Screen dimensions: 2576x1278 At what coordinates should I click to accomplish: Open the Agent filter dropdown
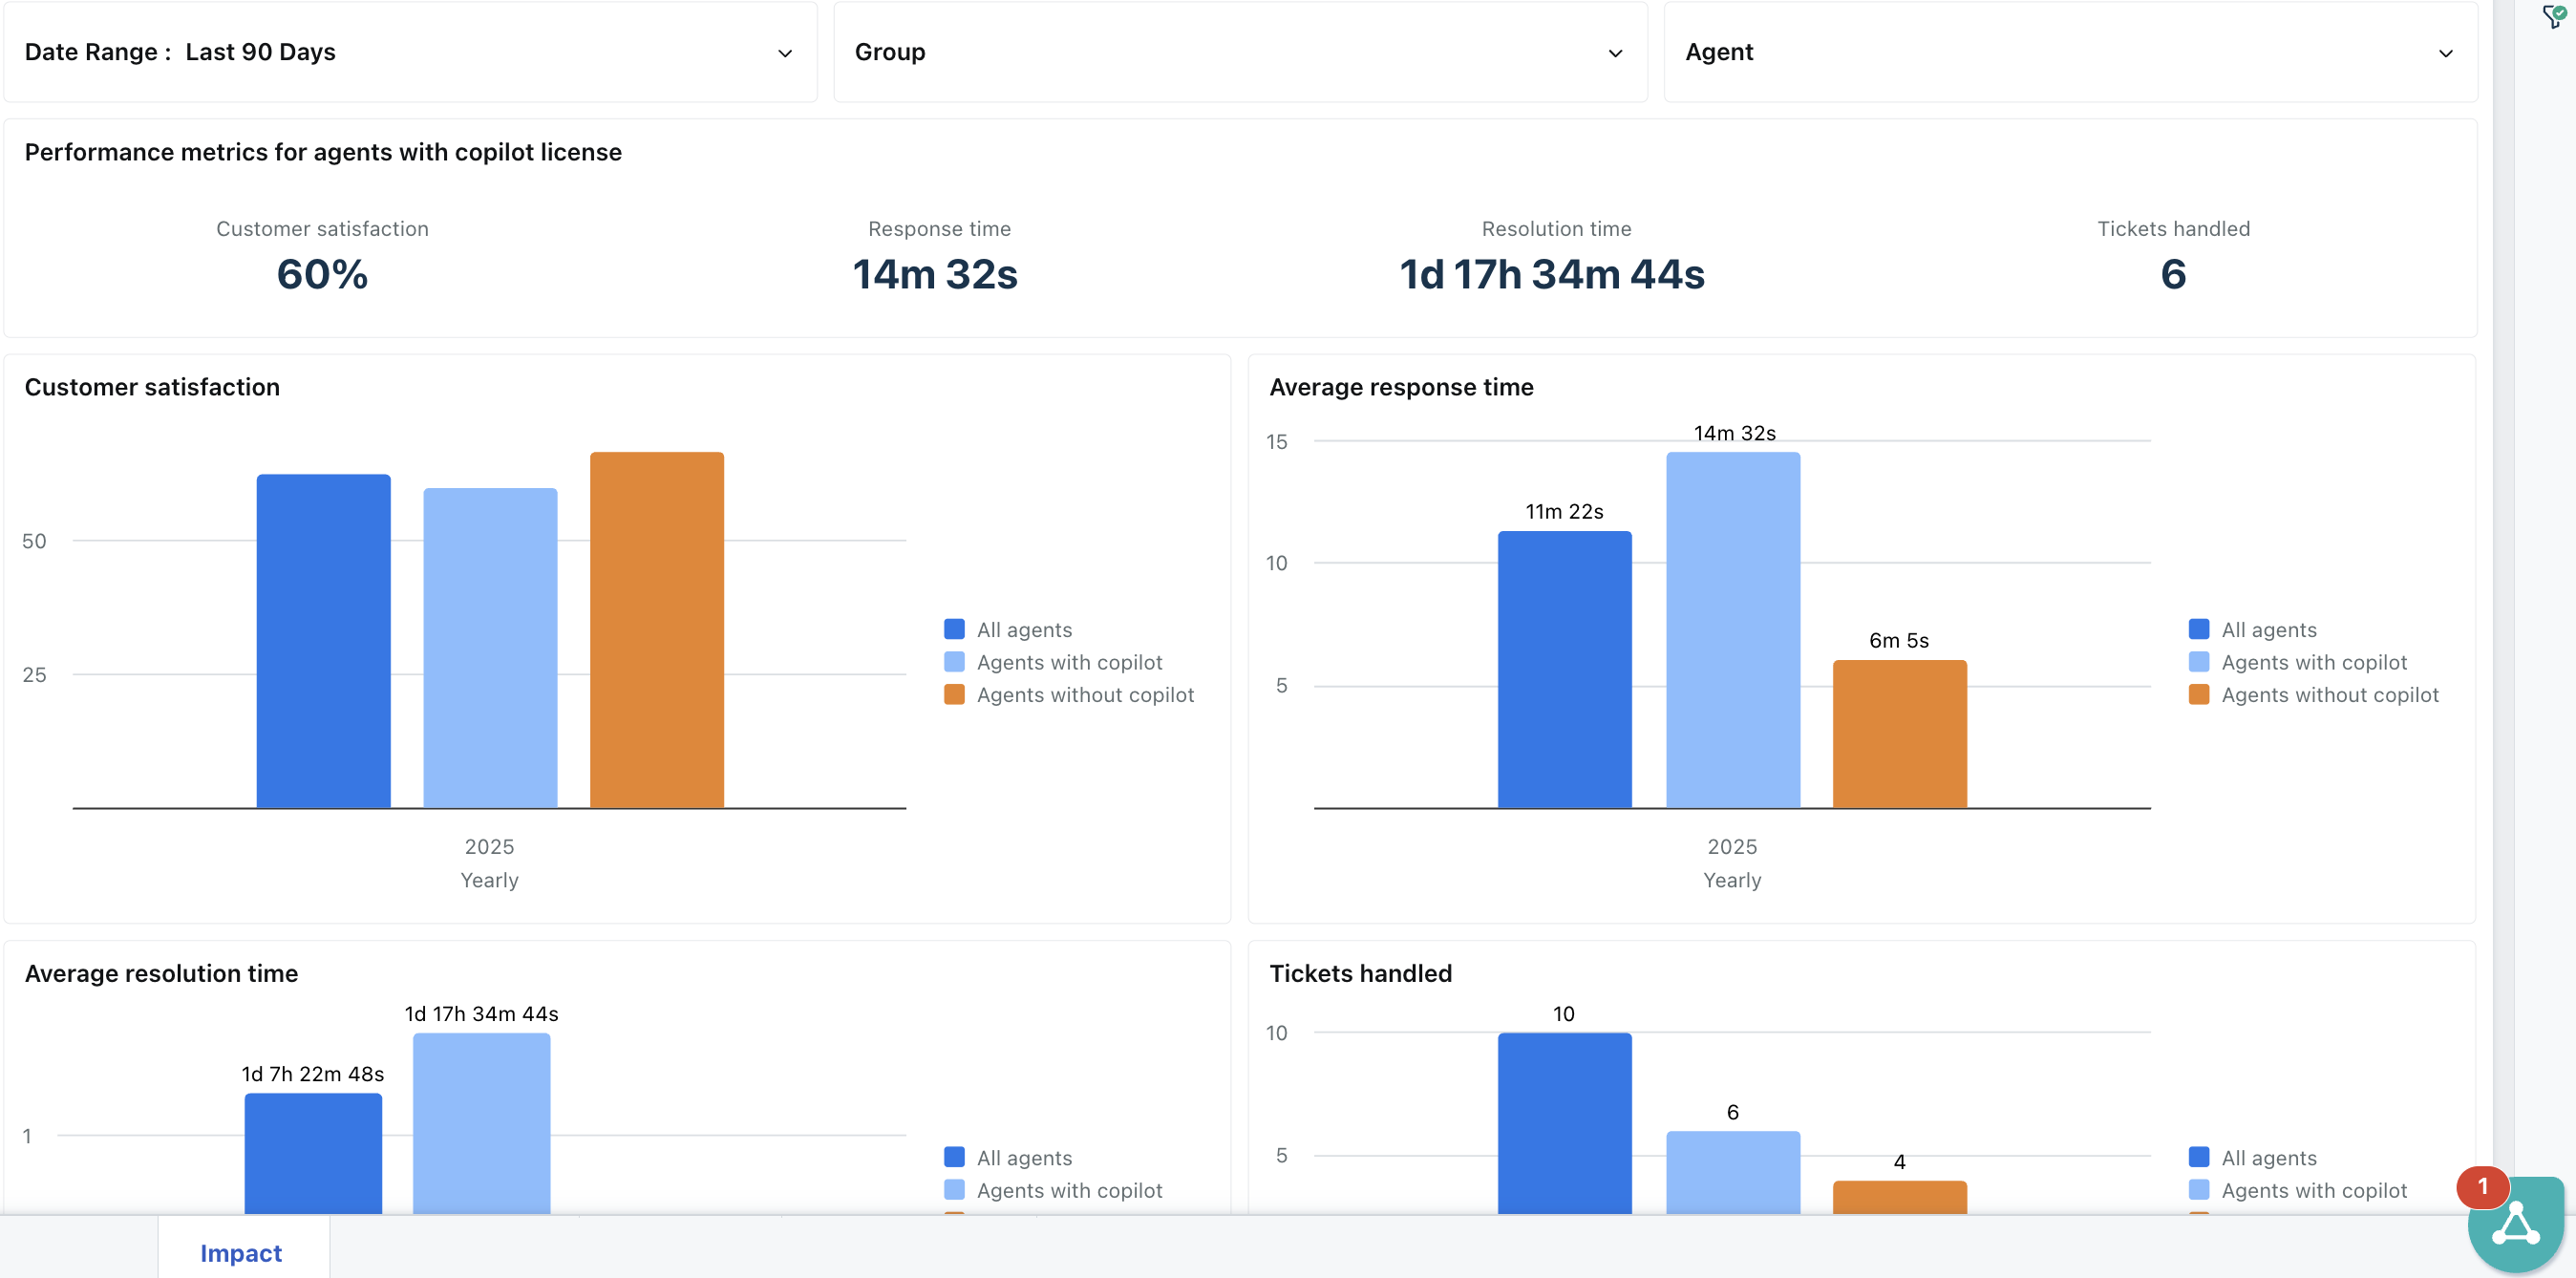[2069, 52]
